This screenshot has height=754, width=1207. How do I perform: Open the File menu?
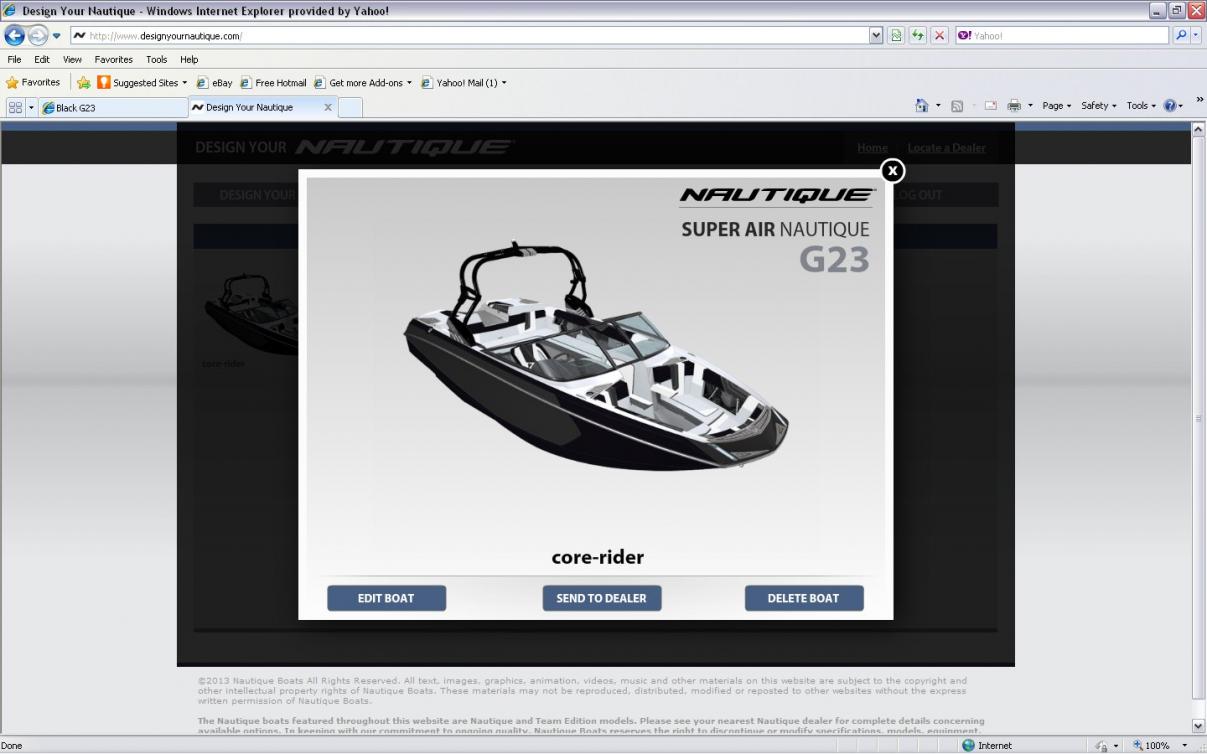(x=14, y=60)
